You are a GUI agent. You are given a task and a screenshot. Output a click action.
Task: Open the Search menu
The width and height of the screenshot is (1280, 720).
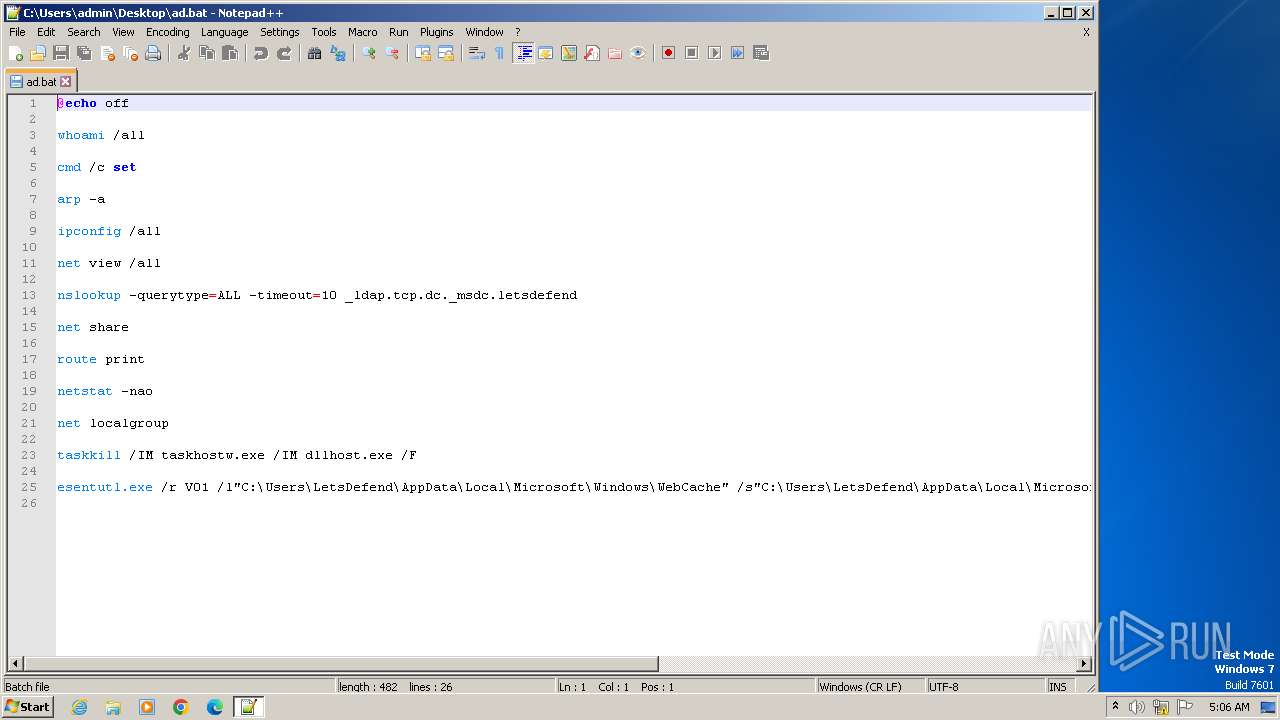coord(84,32)
